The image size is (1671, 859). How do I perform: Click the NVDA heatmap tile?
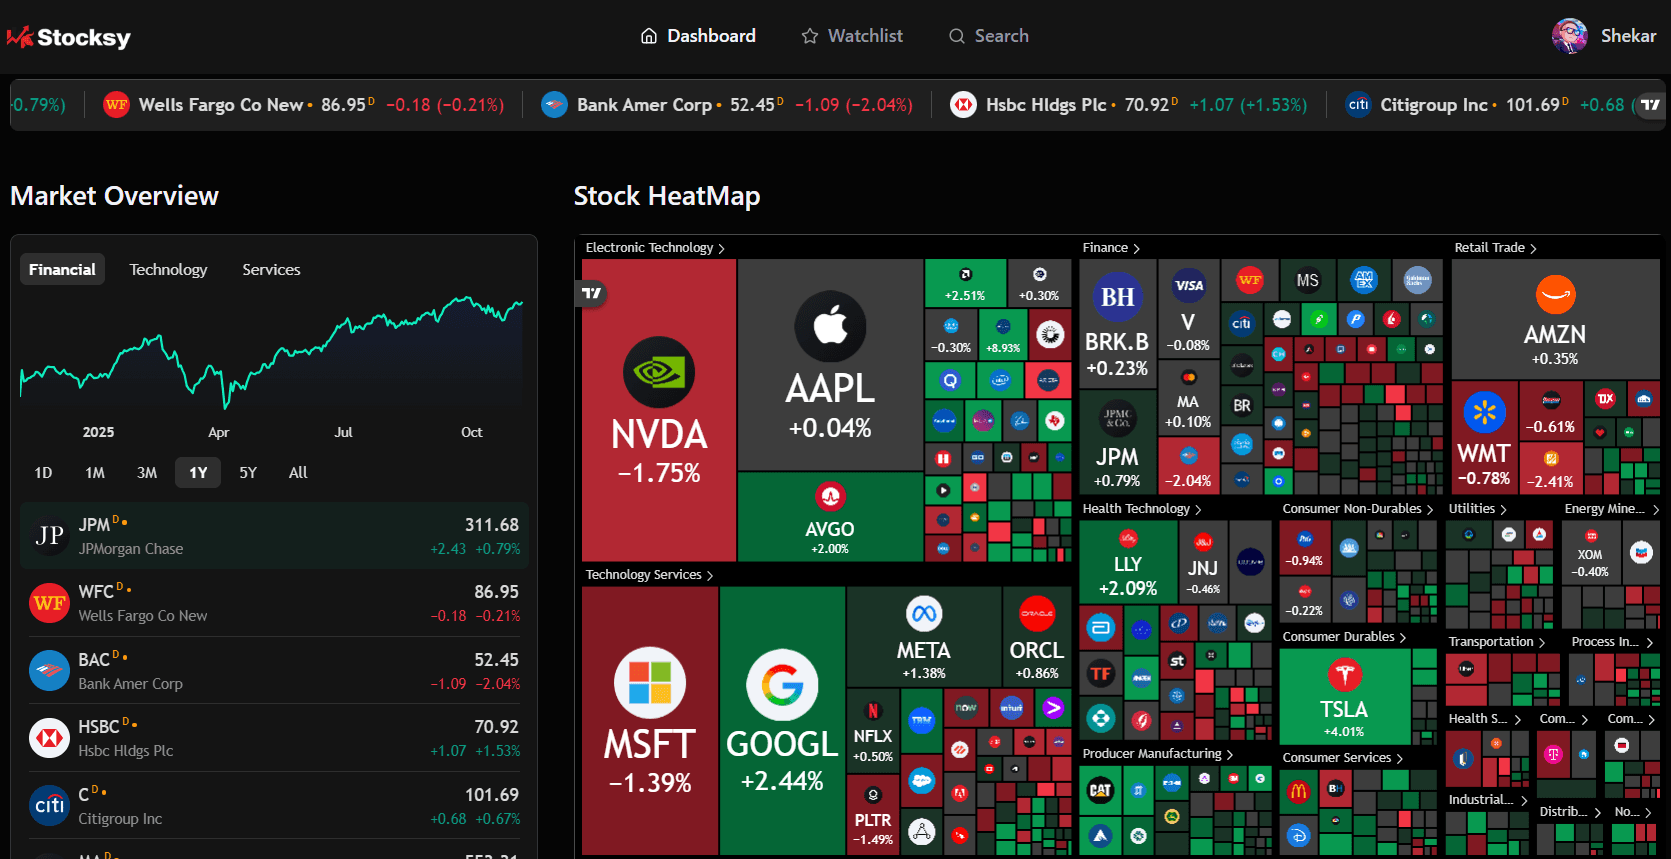click(659, 410)
